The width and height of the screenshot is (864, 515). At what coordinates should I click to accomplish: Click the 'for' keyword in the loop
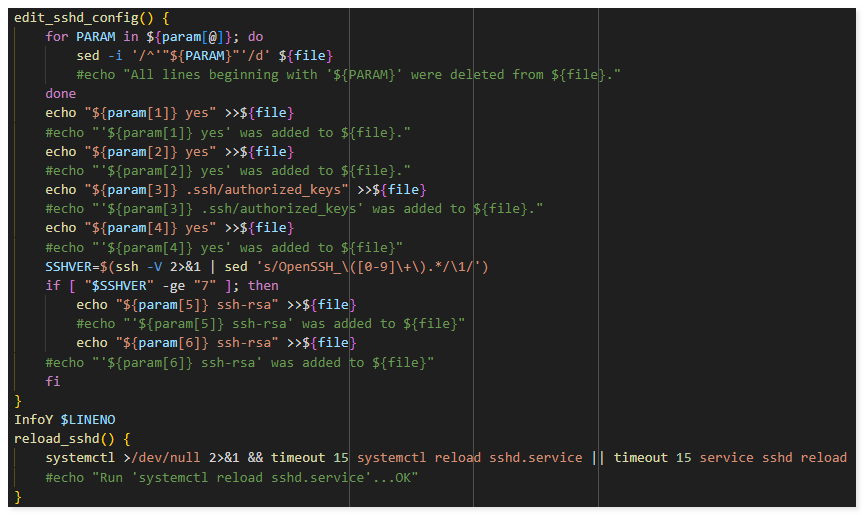(x=57, y=36)
